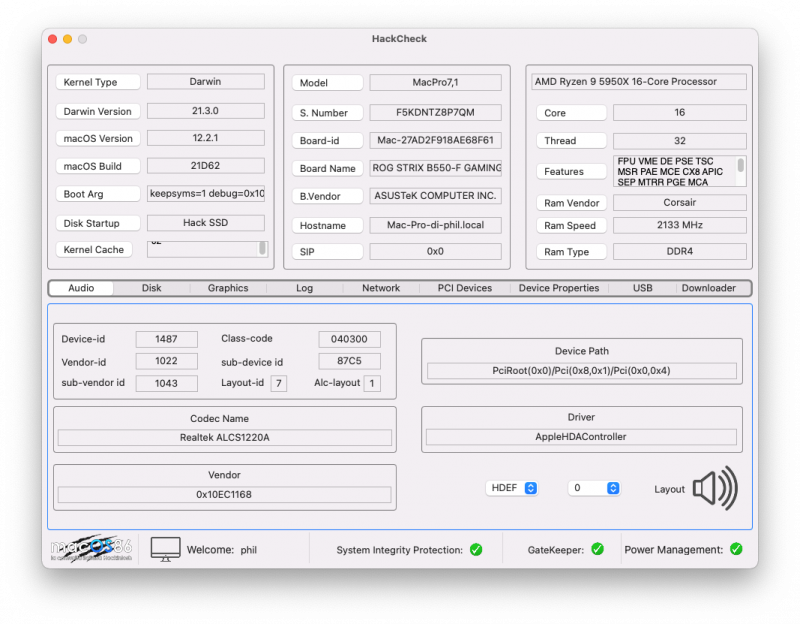Click the speaker Layout icon

point(714,488)
